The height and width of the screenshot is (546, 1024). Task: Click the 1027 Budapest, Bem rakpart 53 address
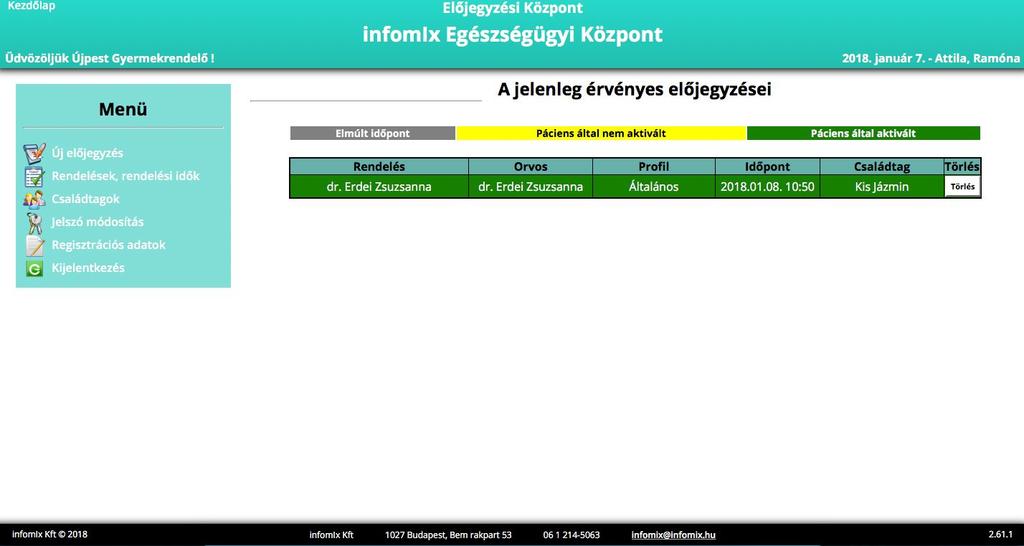click(x=448, y=535)
